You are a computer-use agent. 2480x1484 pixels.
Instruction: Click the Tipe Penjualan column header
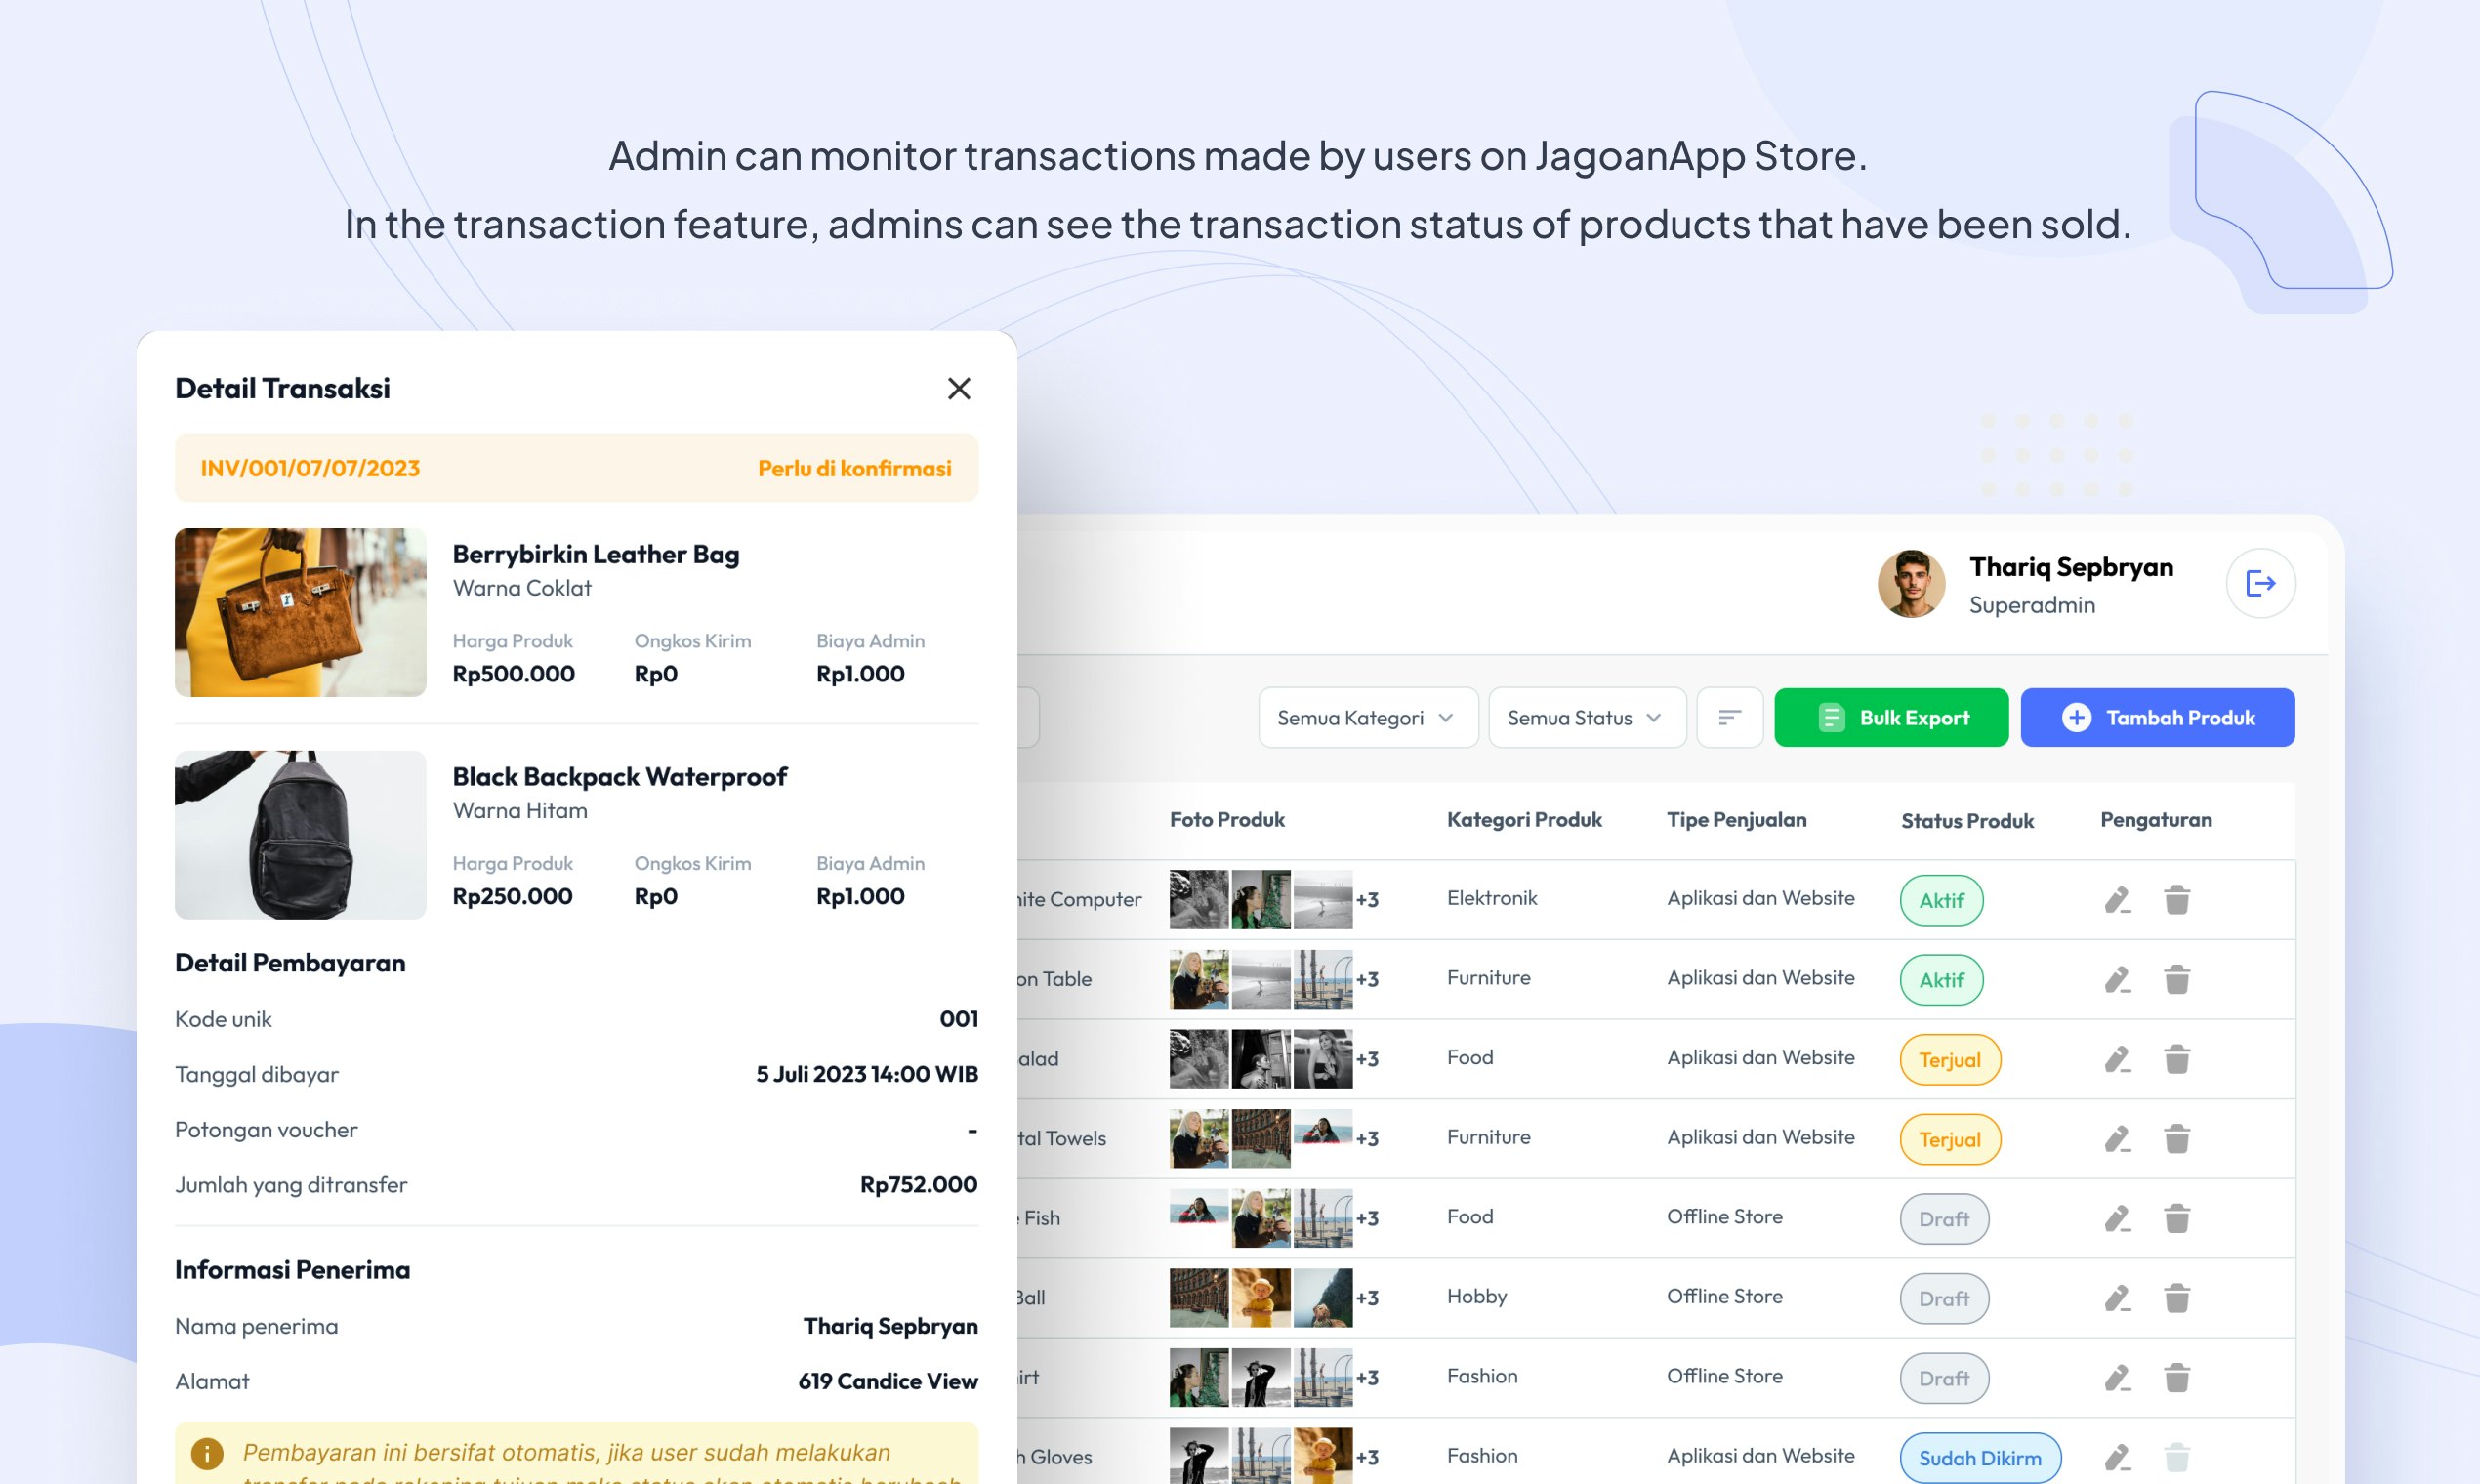click(x=1736, y=819)
